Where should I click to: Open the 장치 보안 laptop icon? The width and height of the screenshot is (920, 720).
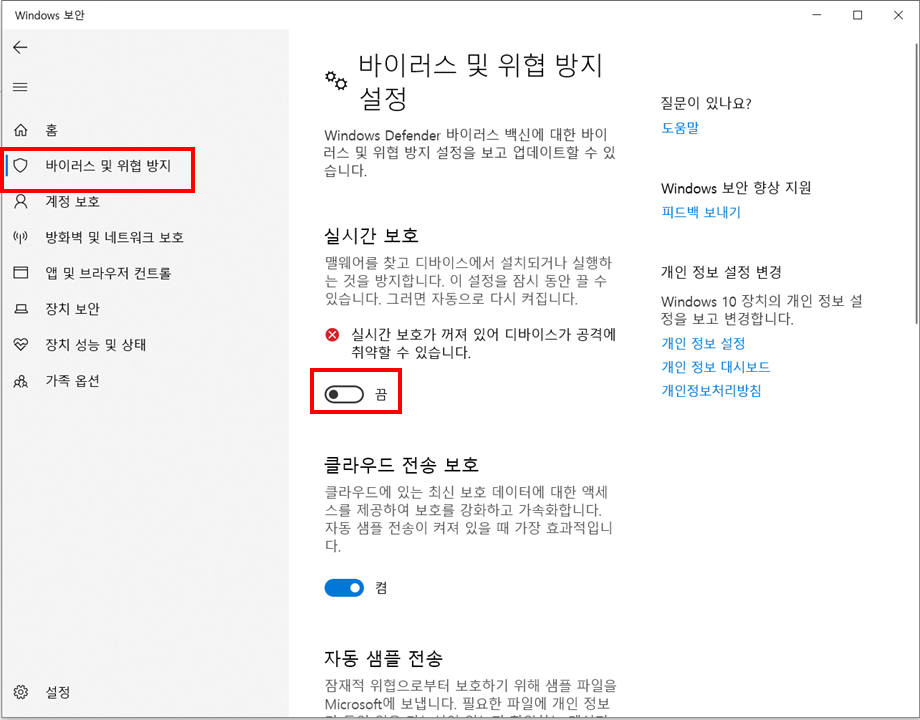click(x=21, y=309)
